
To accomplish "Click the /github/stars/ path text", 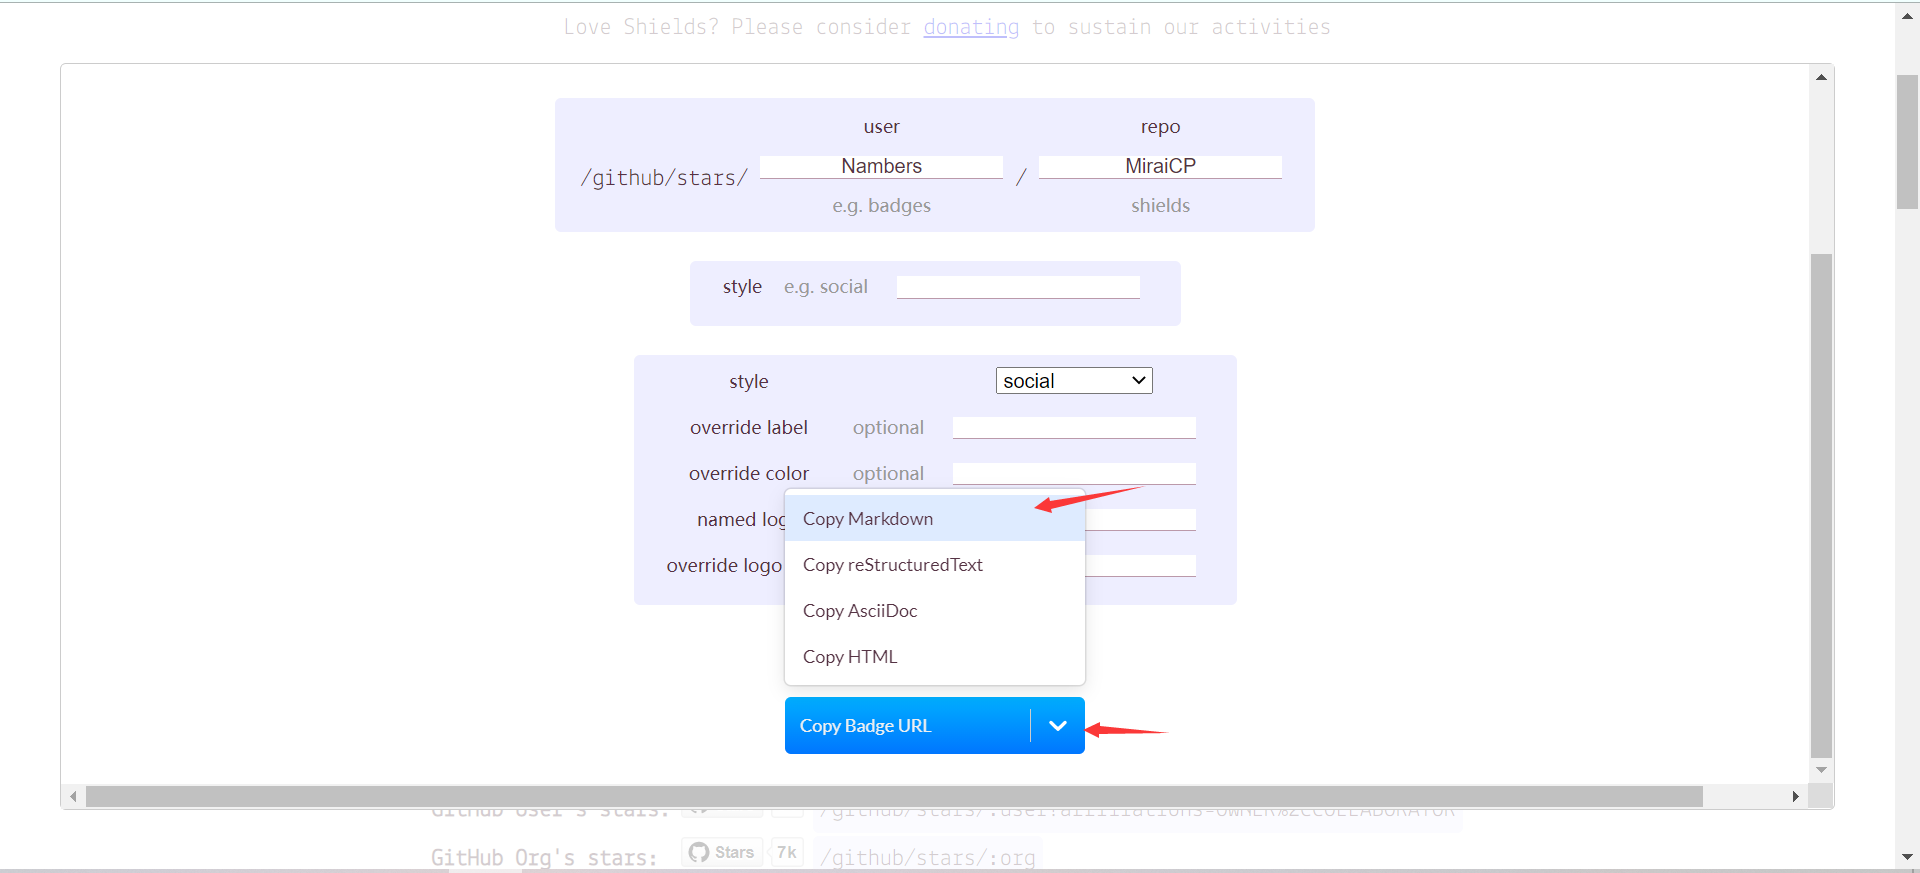I will click(x=664, y=178).
